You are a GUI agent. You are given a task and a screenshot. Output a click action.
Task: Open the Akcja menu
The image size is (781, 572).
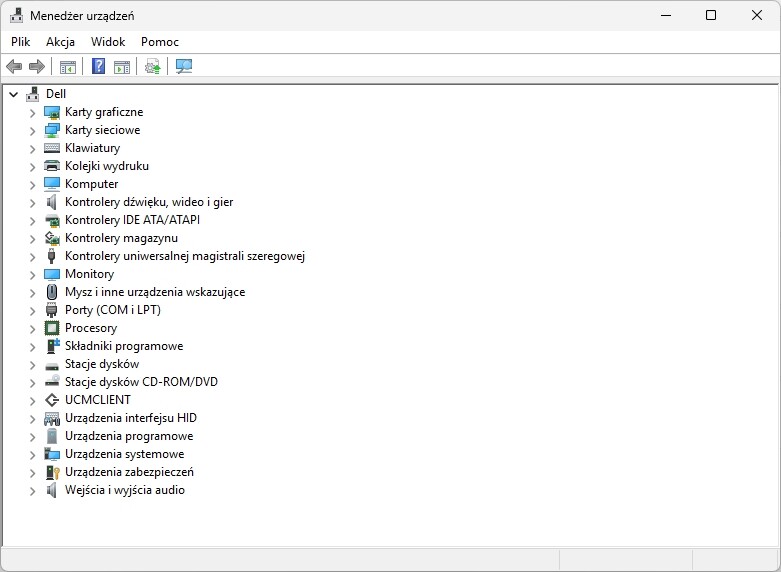tap(60, 42)
